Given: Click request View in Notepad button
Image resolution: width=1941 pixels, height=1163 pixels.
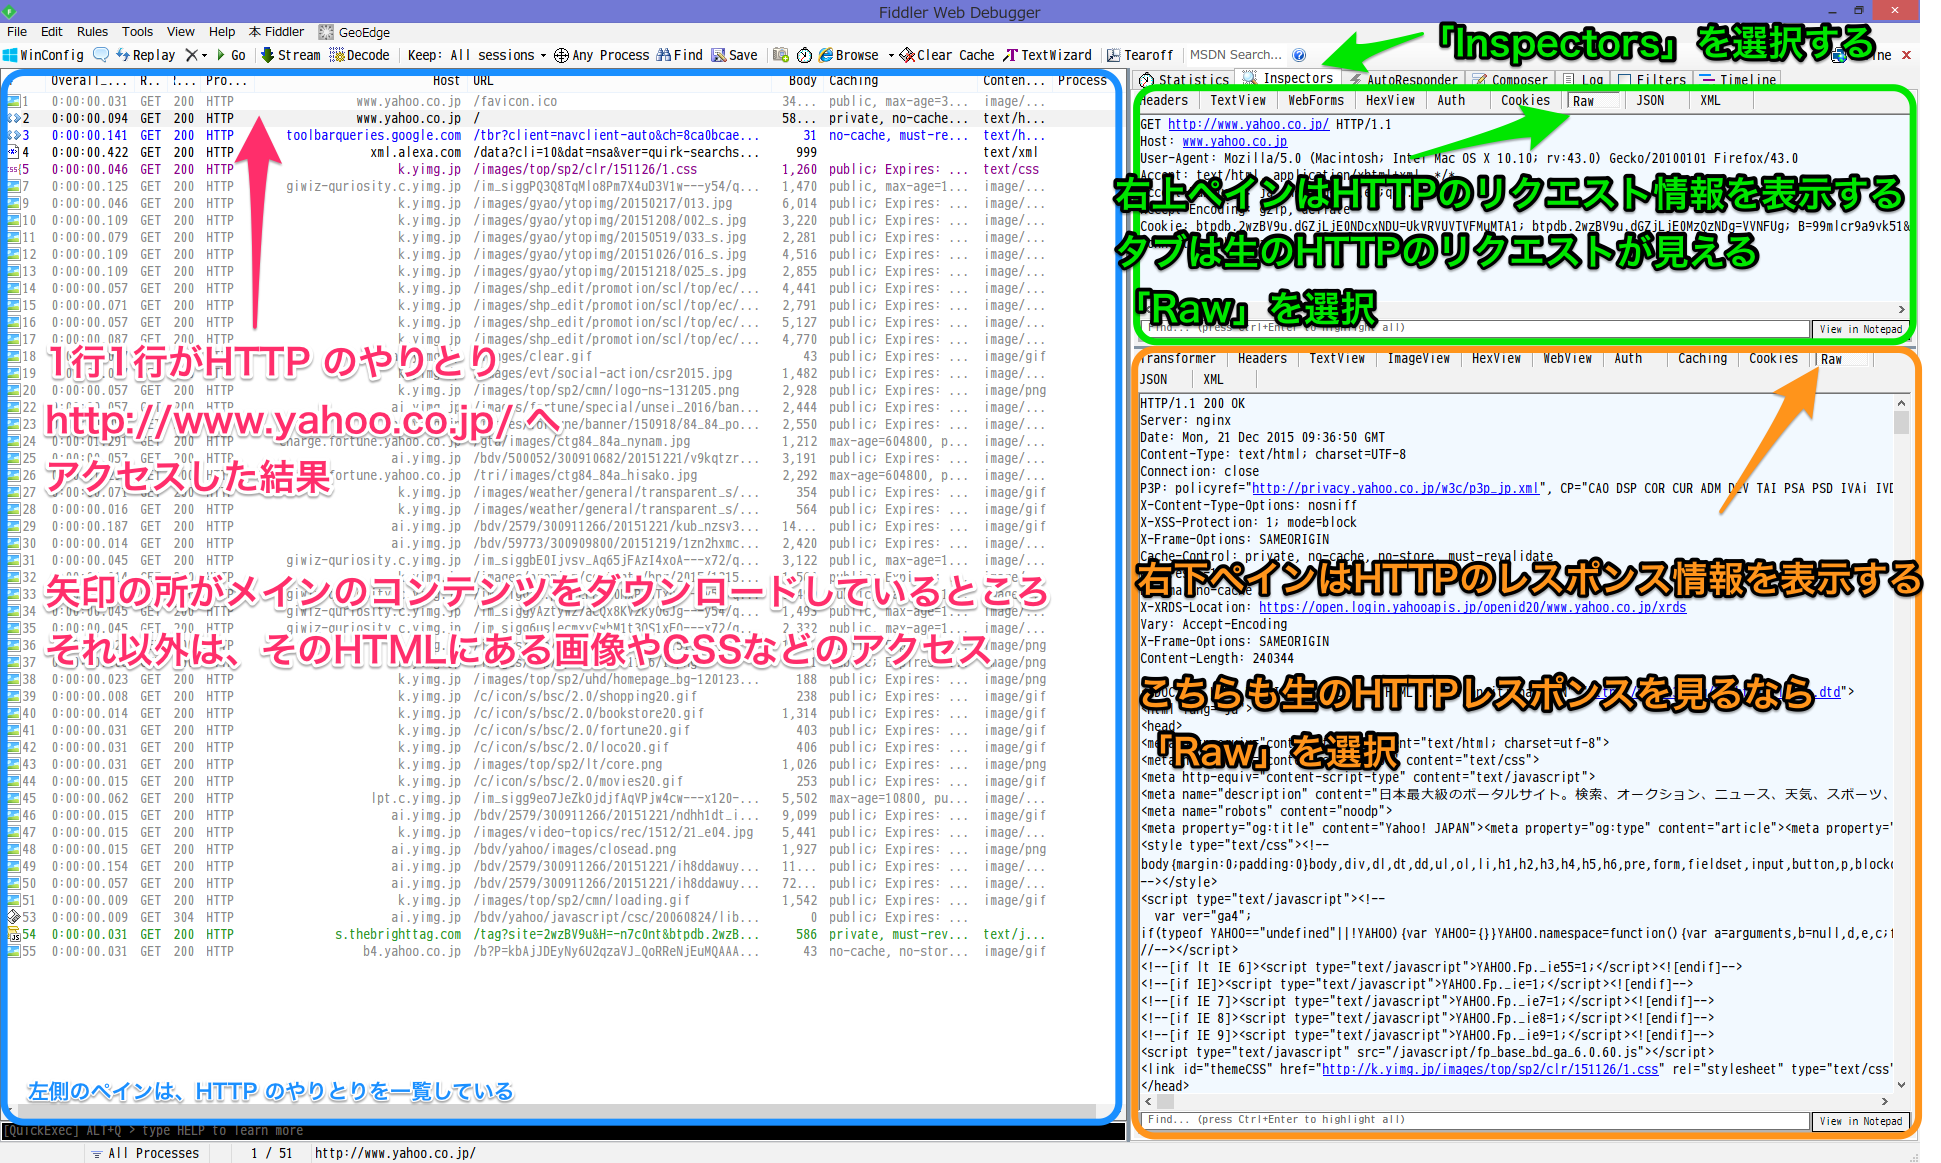Looking at the screenshot, I should (x=1860, y=329).
